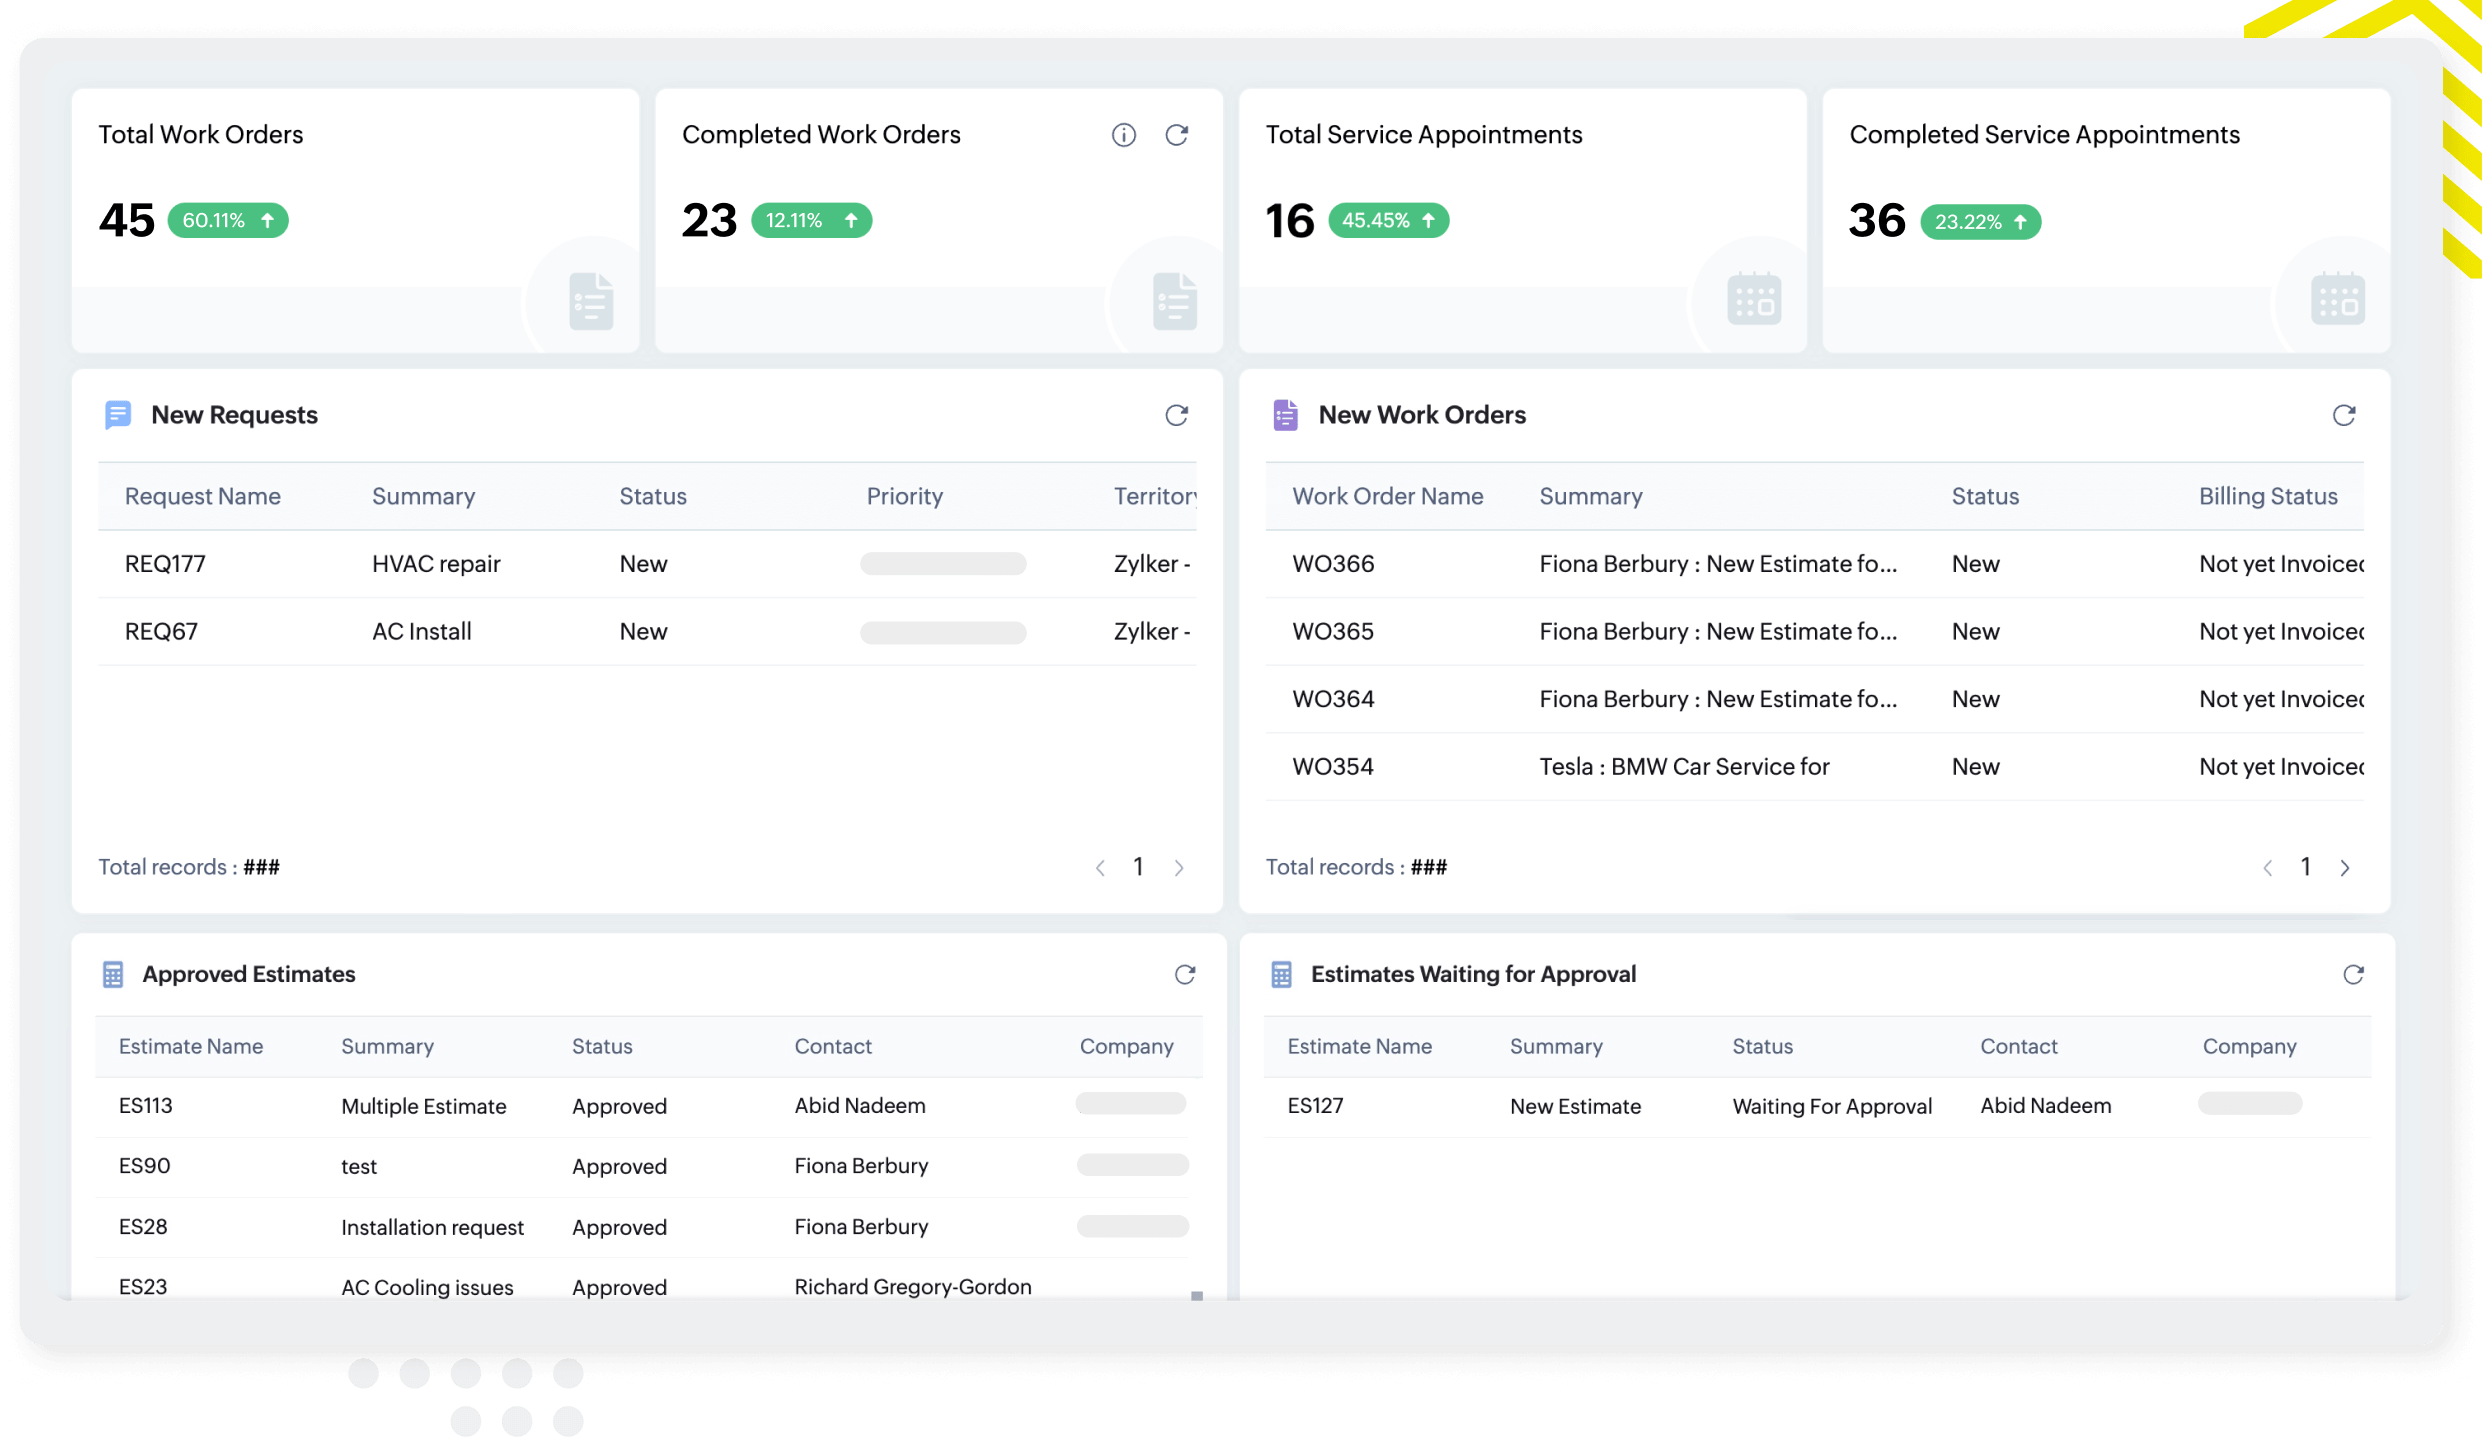Open request REQ177
Screen dimensions: 2484x1437
165,564
